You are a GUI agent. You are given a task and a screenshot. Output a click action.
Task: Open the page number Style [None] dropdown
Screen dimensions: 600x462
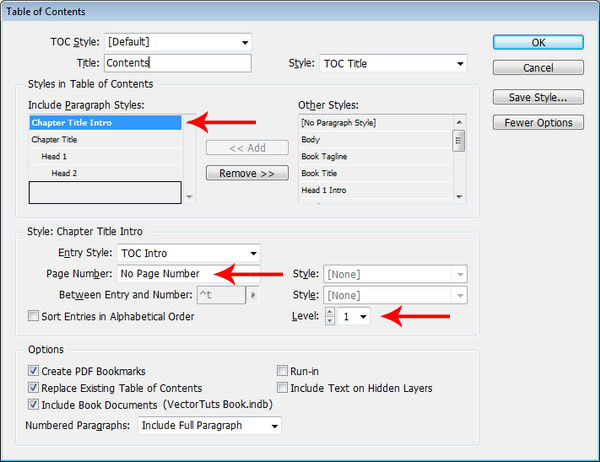395,274
